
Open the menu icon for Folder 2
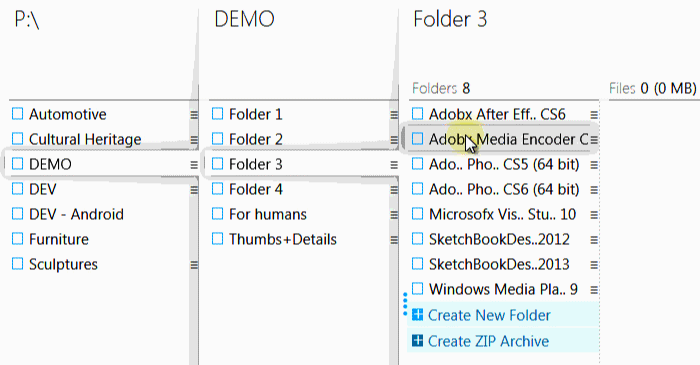[x=394, y=140]
